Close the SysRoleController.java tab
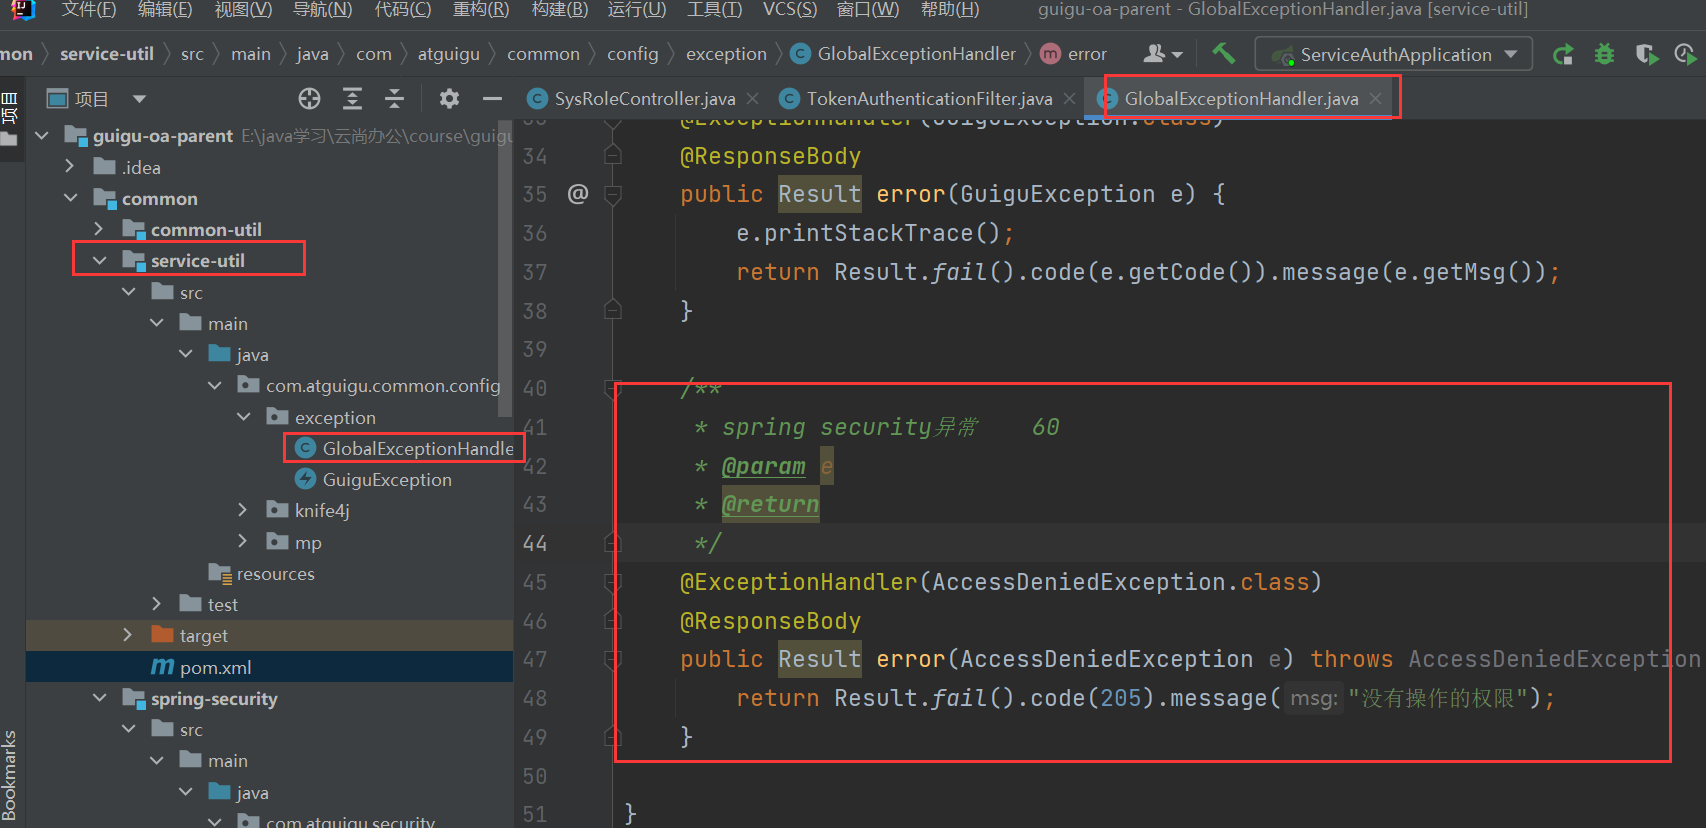The width and height of the screenshot is (1706, 828). tap(753, 98)
